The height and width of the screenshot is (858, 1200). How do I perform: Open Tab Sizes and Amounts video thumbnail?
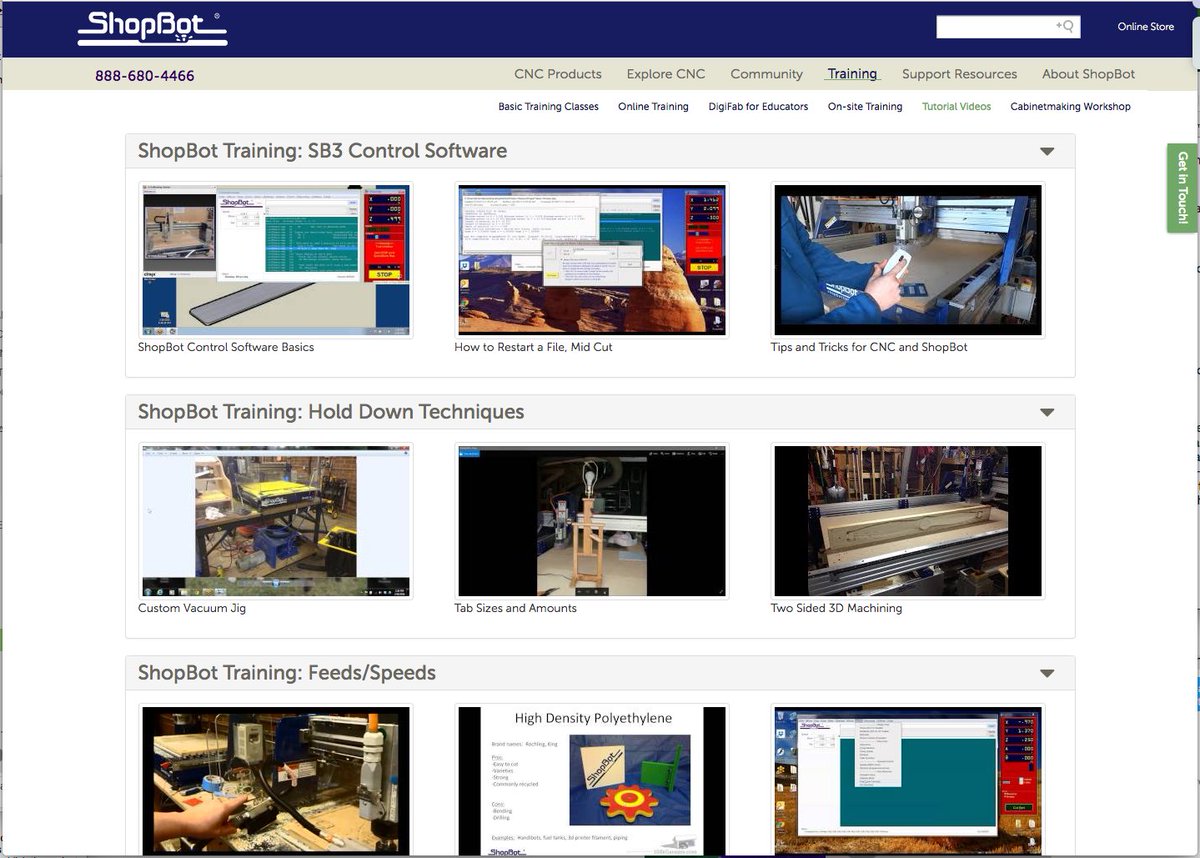tap(592, 521)
